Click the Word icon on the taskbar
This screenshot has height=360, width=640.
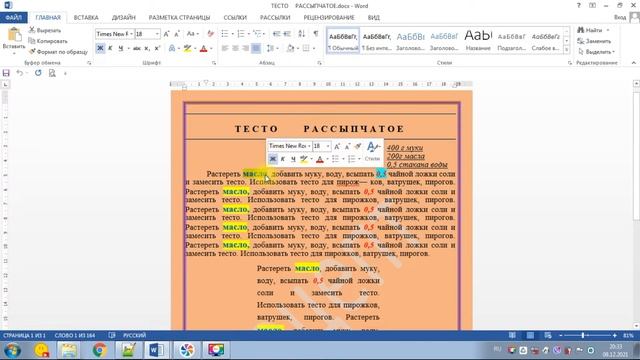click(156, 350)
